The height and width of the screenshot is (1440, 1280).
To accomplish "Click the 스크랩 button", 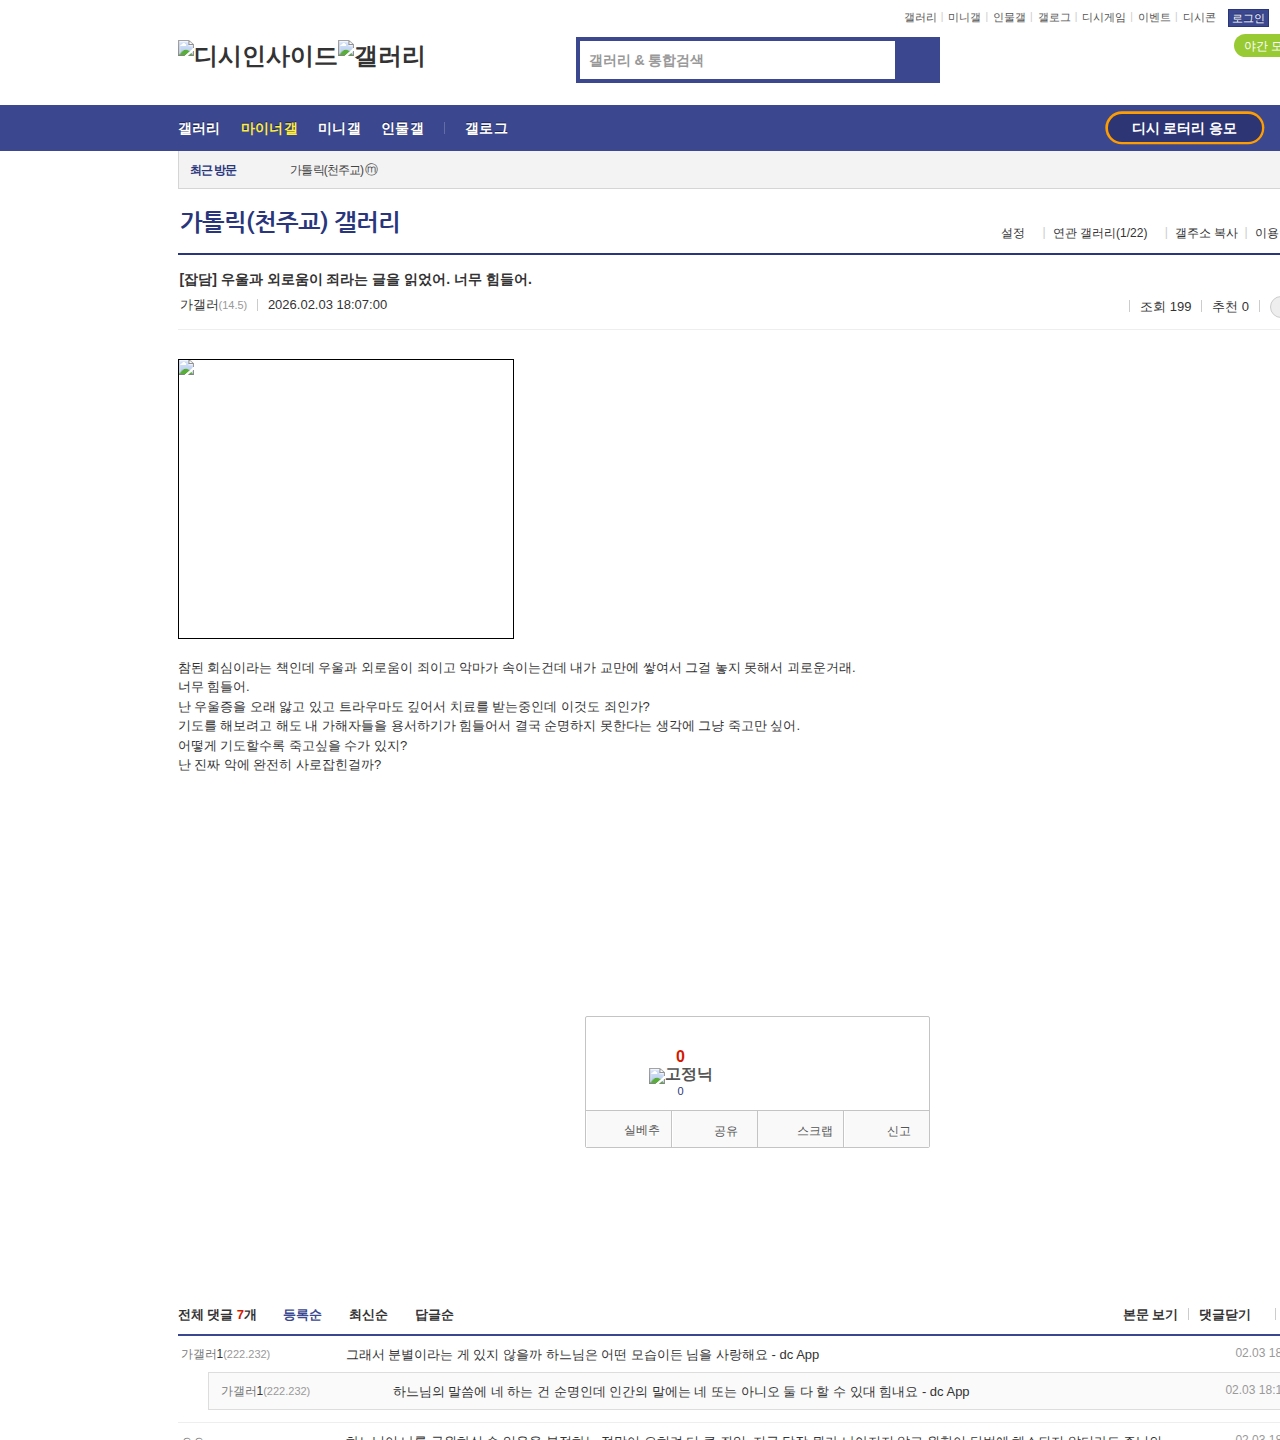I will click(801, 1129).
